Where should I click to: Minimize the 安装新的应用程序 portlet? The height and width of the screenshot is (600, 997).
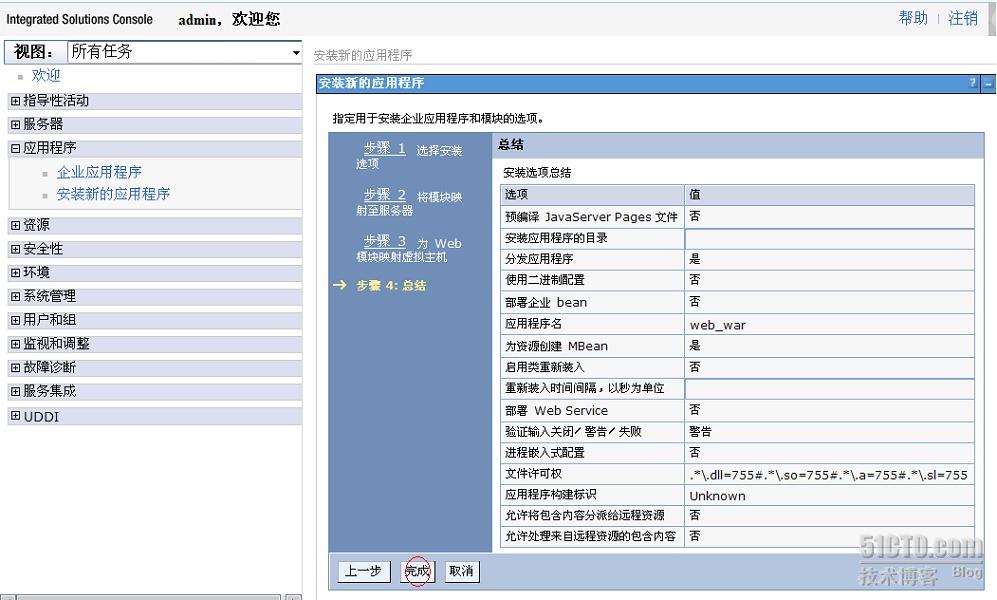(987, 84)
